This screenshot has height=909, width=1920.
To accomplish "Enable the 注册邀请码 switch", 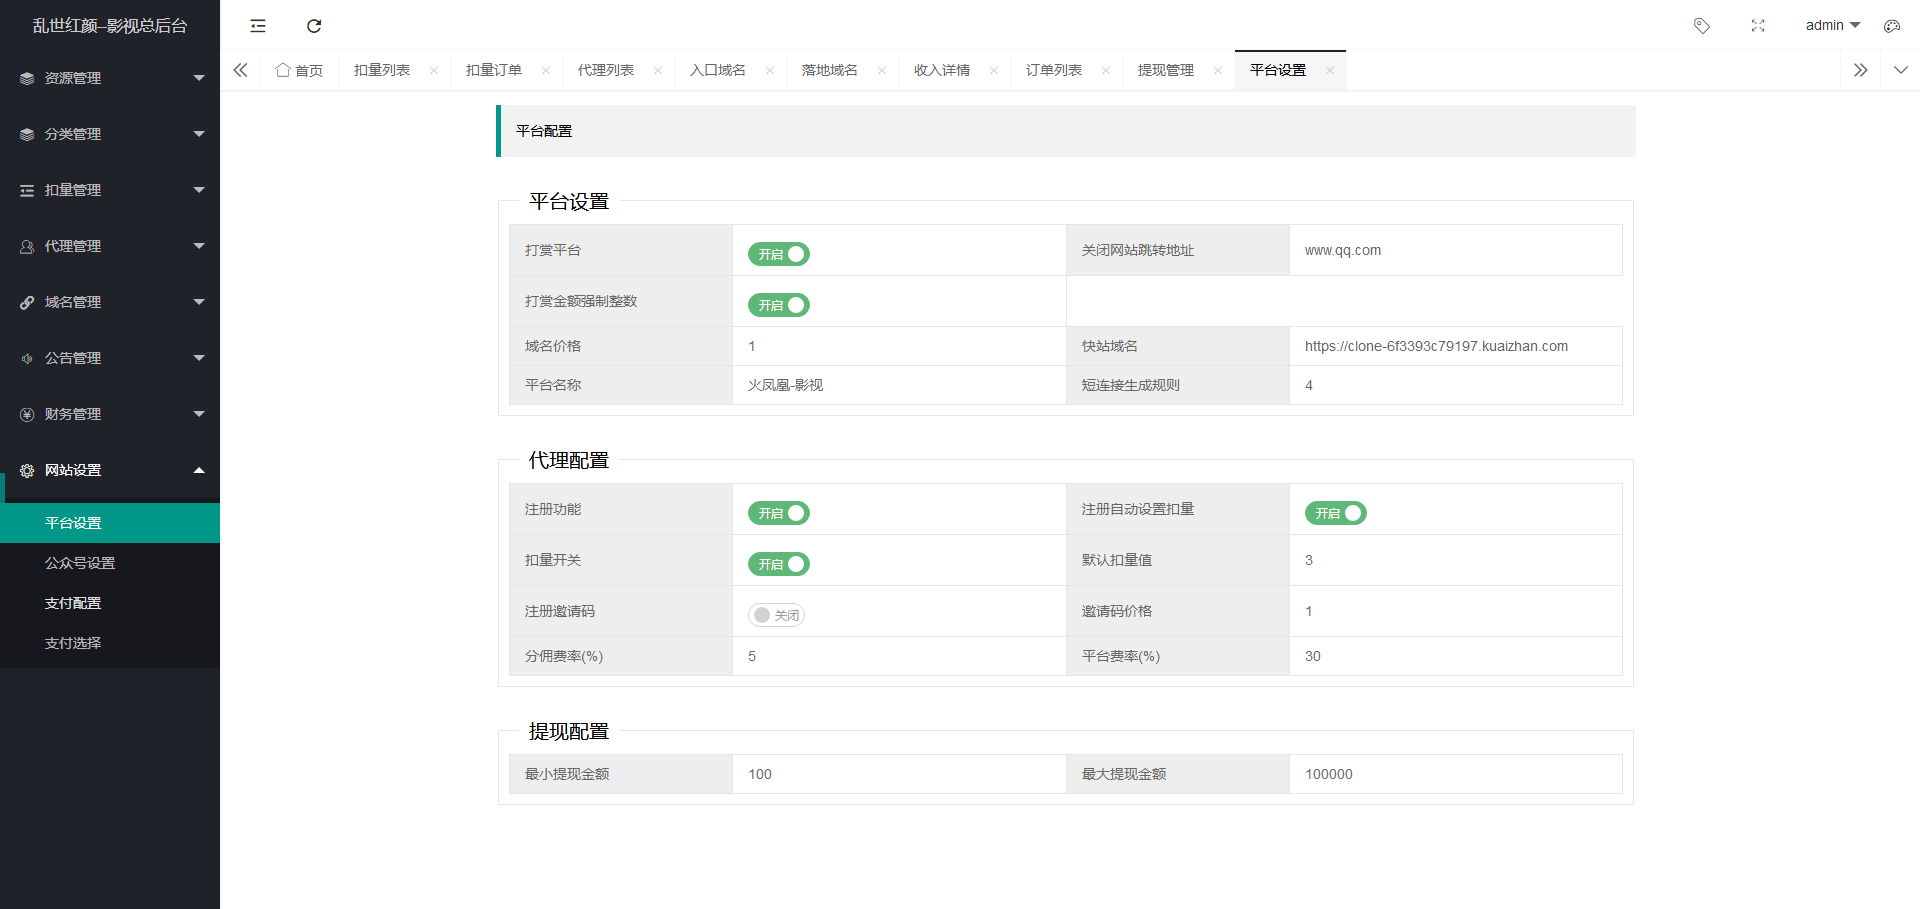I will pos(776,615).
